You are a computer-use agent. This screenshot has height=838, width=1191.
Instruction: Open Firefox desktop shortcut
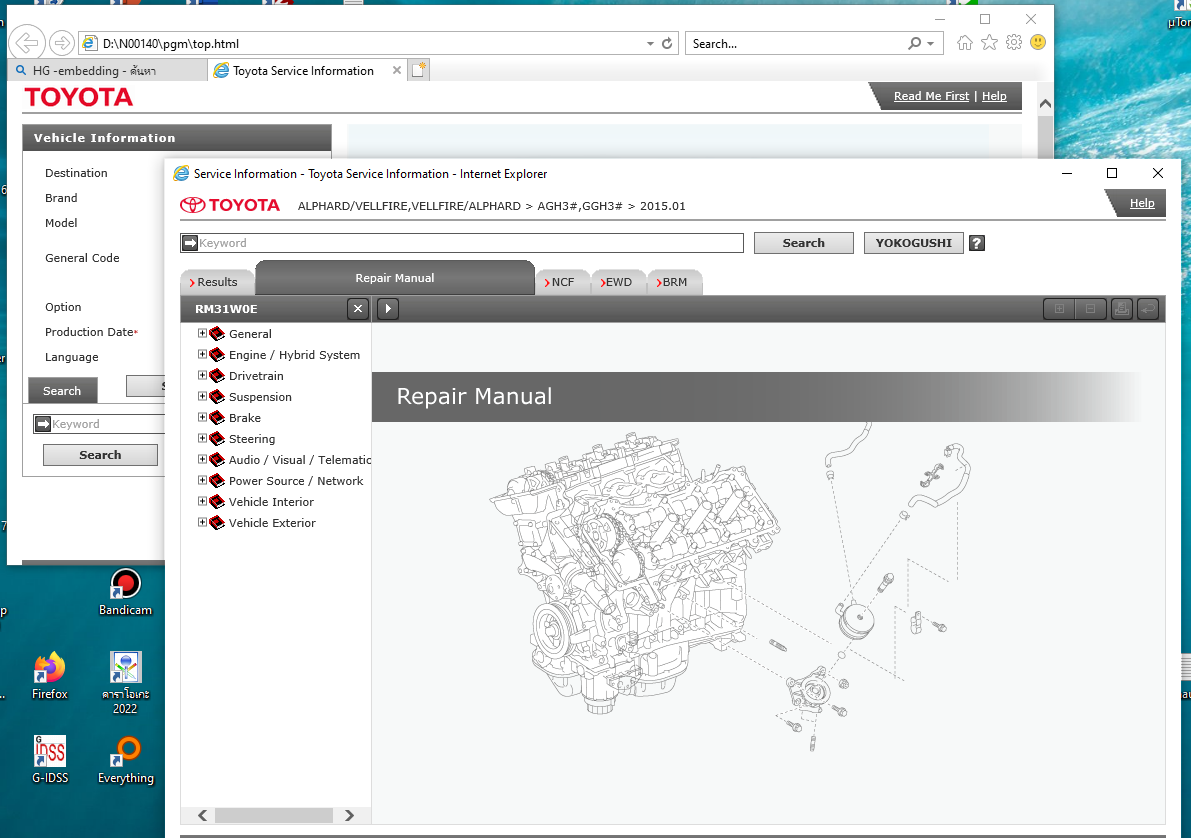tap(49, 676)
